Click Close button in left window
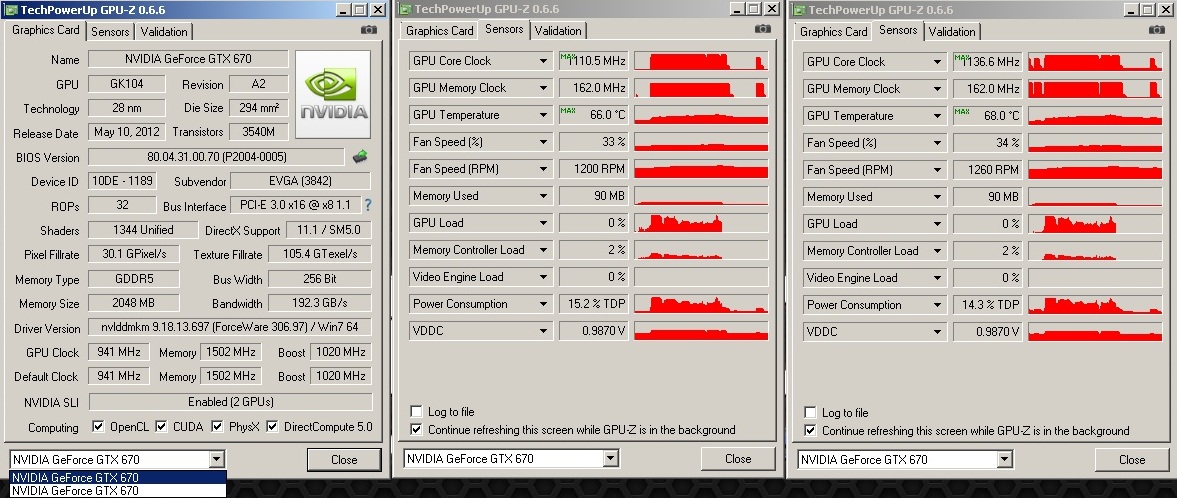1177x498 pixels. pos(344,460)
